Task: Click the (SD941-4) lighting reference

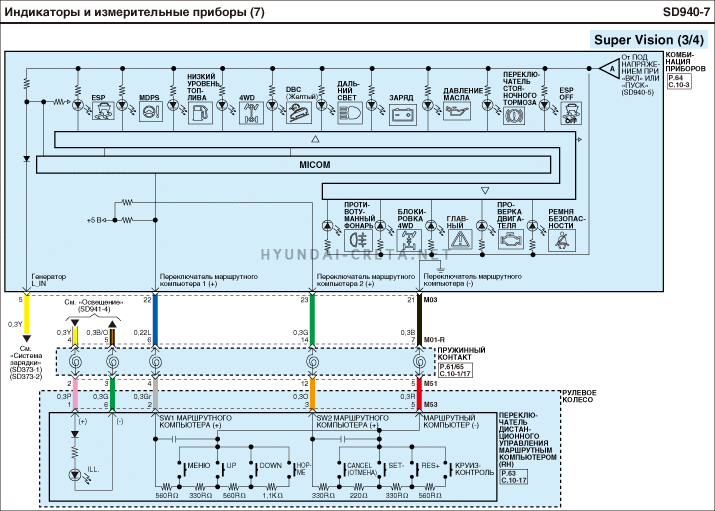Action: [x=93, y=310]
